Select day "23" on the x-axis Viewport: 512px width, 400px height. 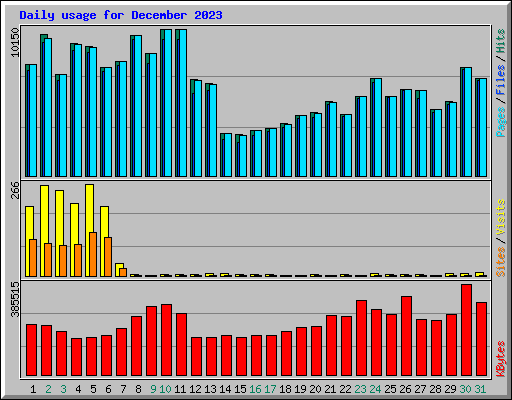tap(360, 389)
